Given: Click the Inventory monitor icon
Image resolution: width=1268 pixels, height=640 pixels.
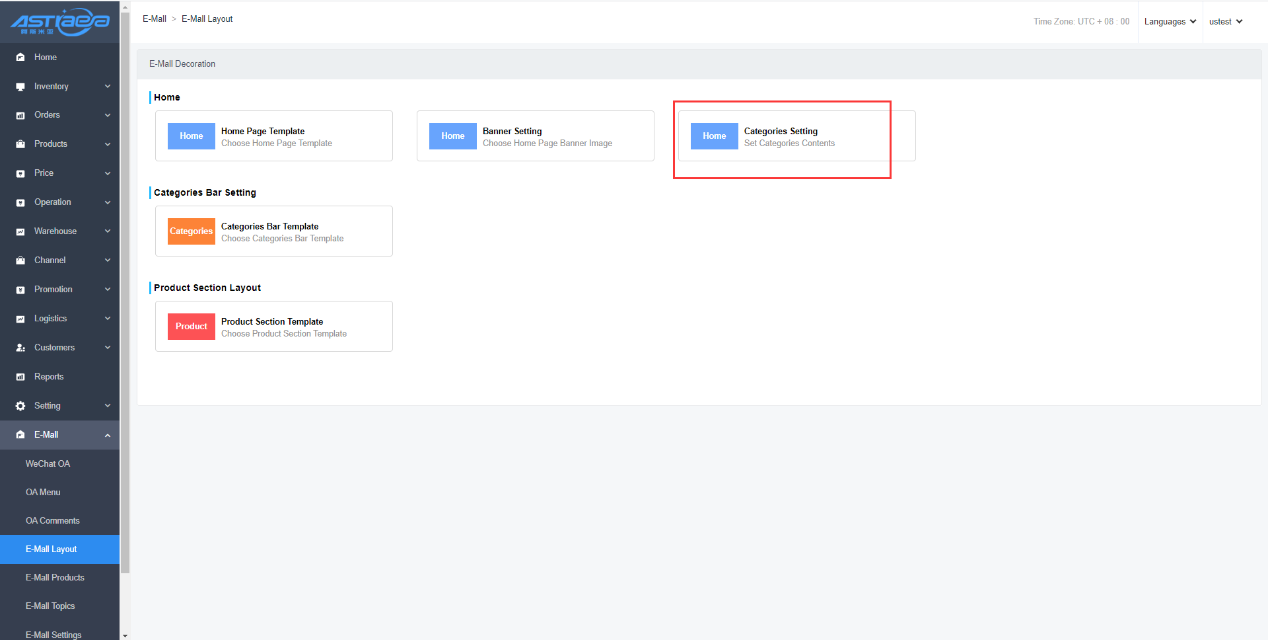Looking at the screenshot, I should pyautogui.click(x=20, y=86).
